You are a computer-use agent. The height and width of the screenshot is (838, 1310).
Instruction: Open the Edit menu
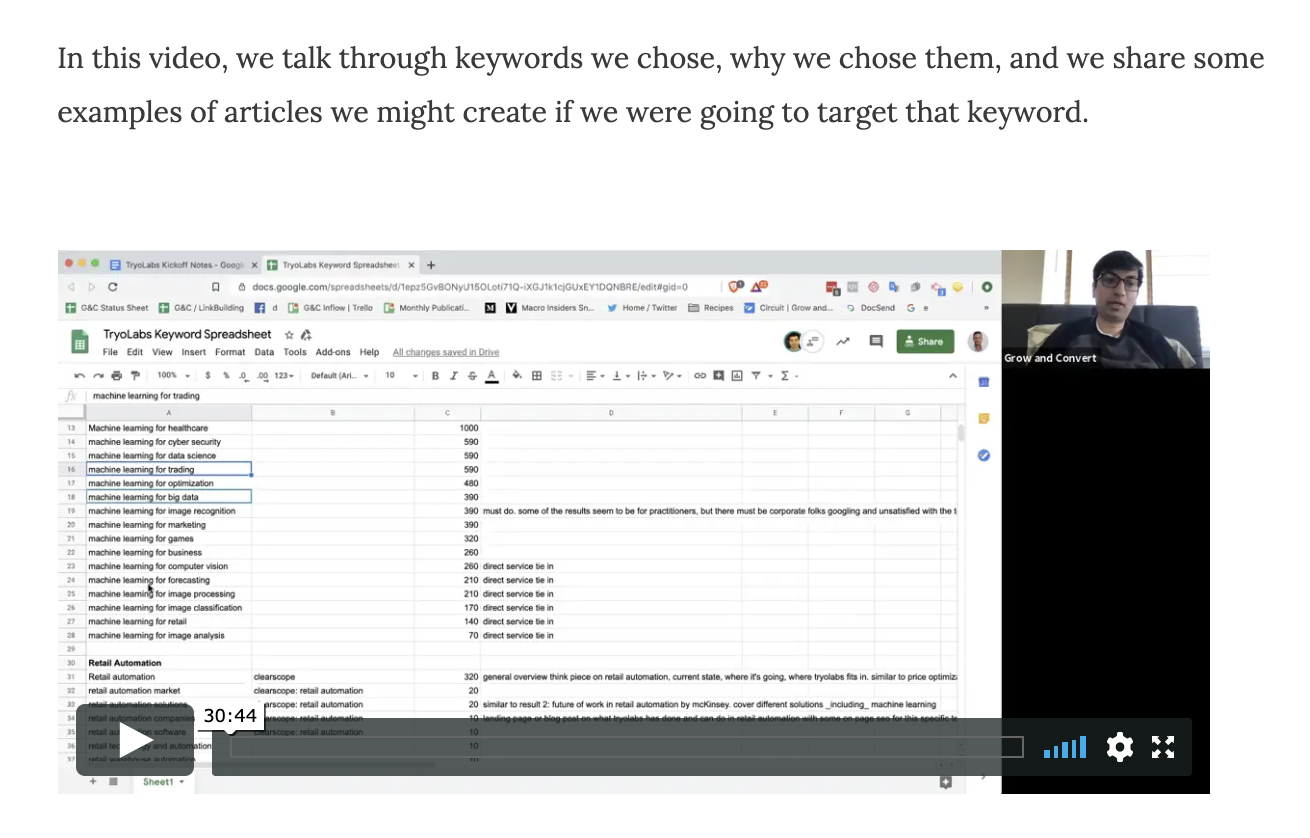click(x=135, y=352)
